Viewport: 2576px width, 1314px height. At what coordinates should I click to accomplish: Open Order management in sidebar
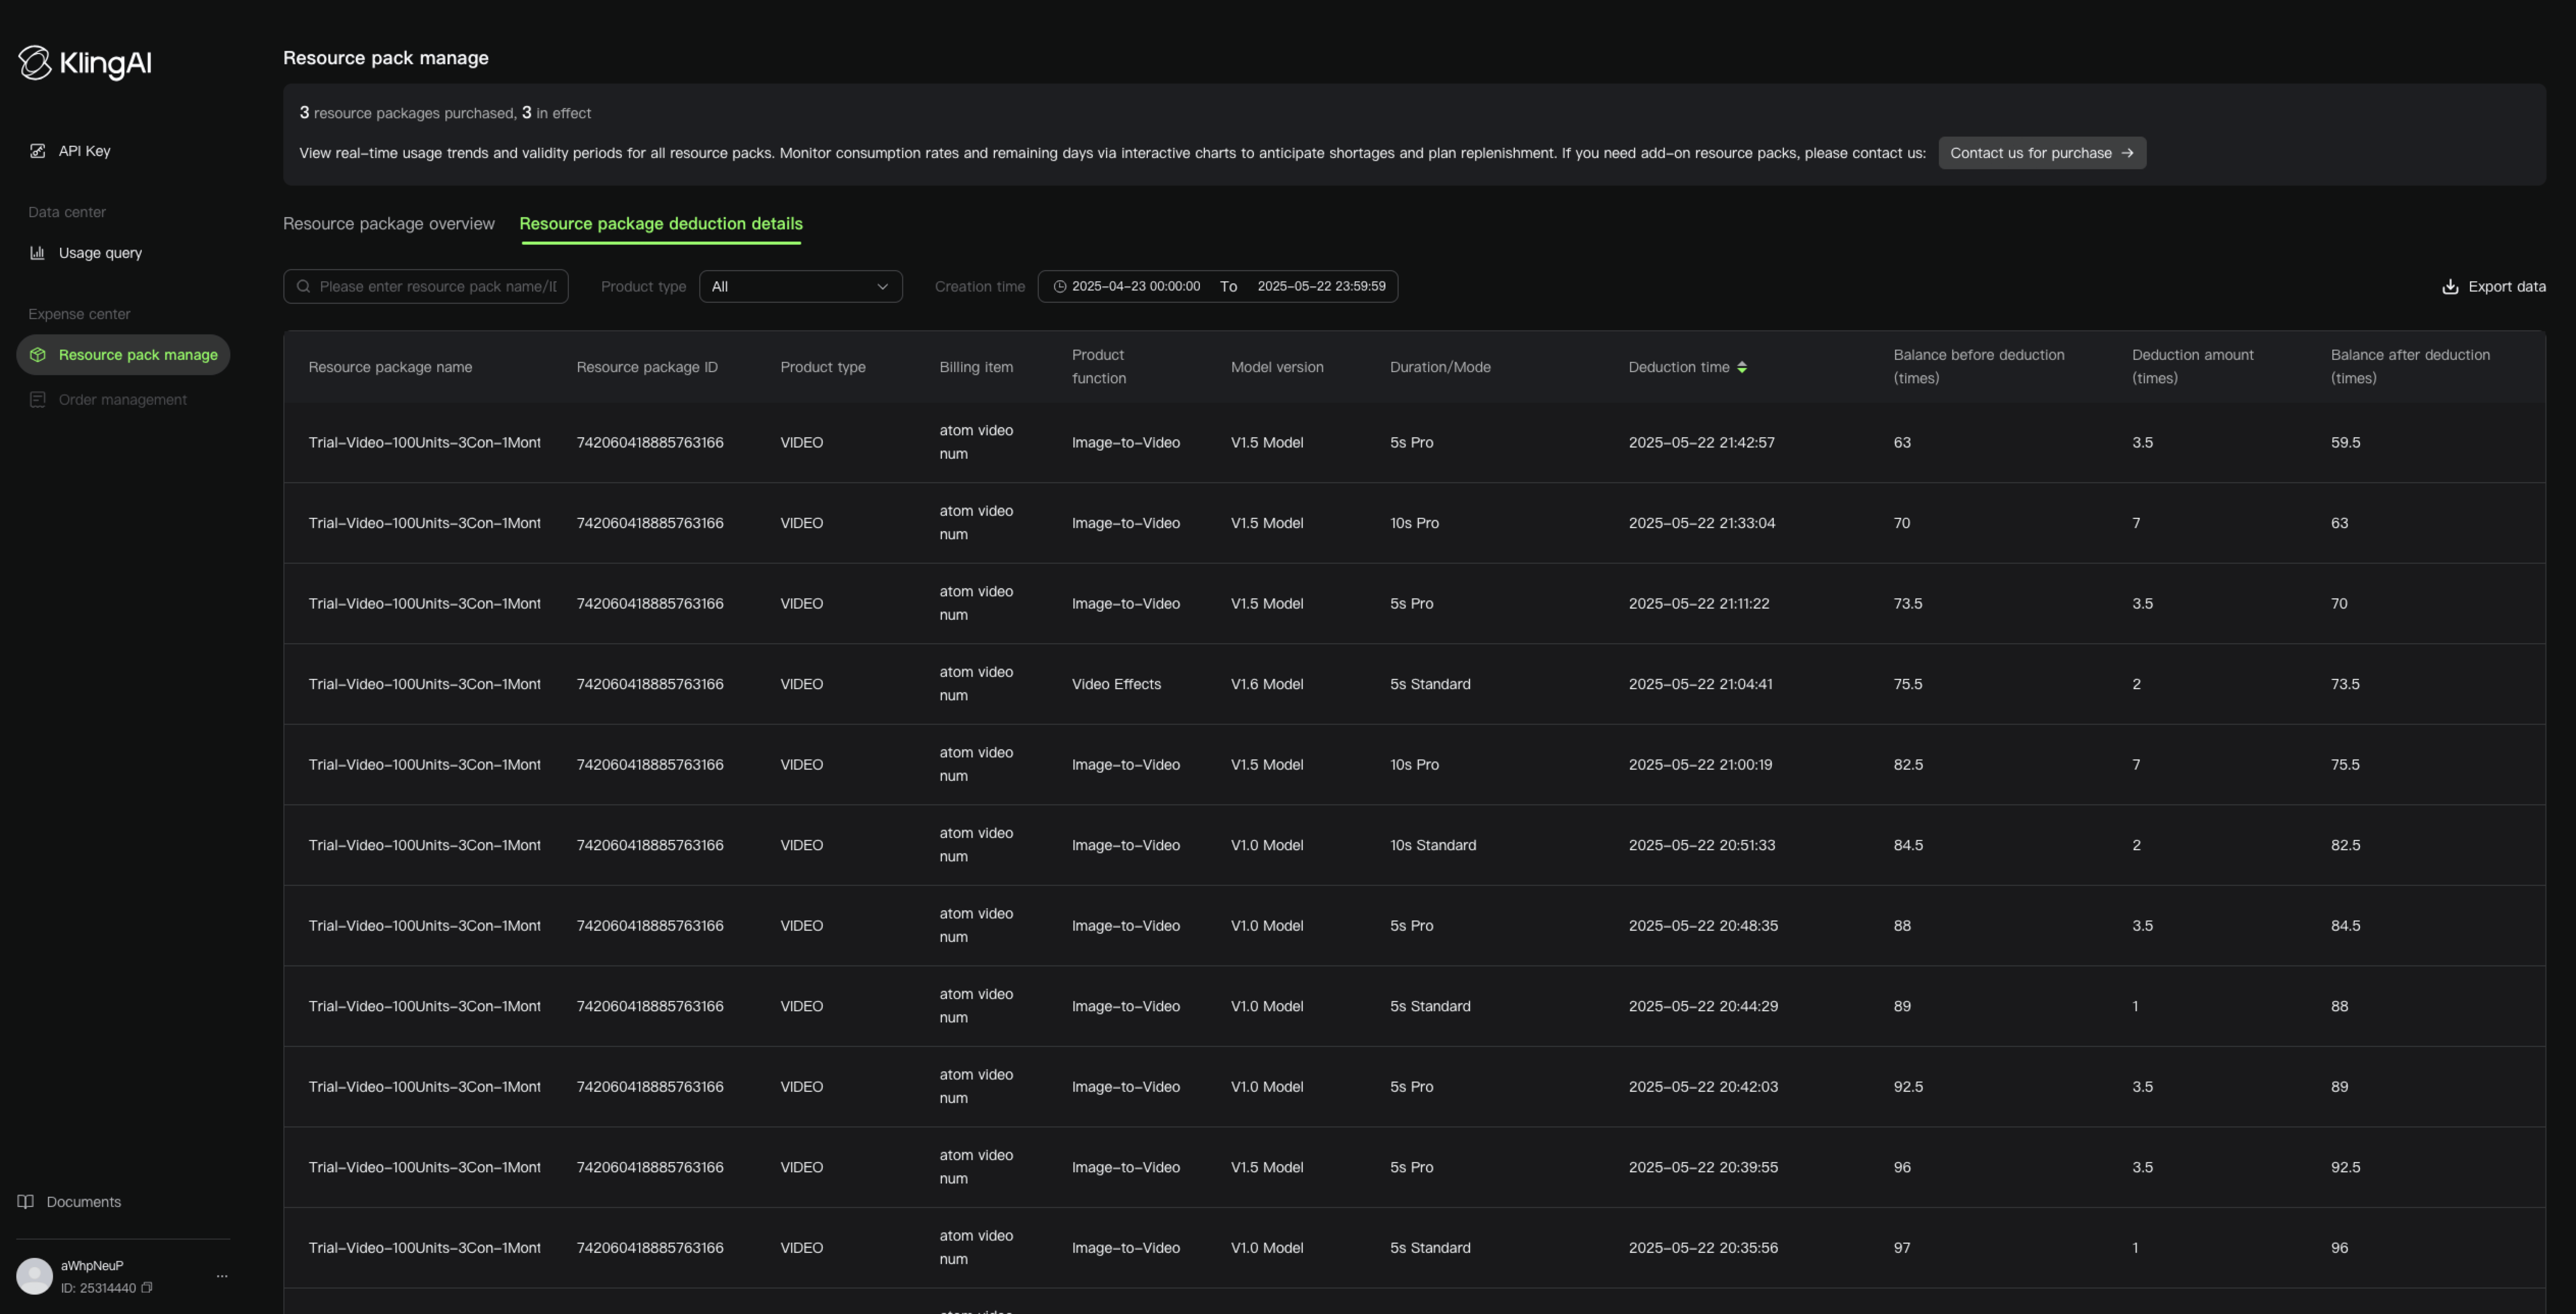pyautogui.click(x=122, y=400)
